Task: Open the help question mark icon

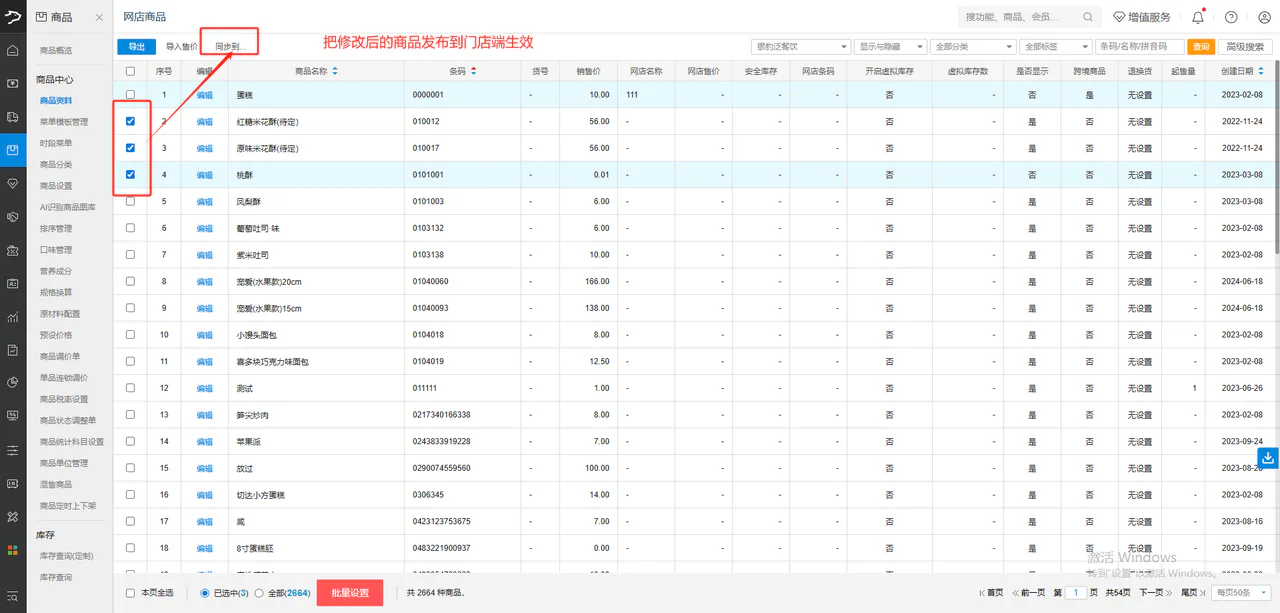Action: [x=1231, y=17]
